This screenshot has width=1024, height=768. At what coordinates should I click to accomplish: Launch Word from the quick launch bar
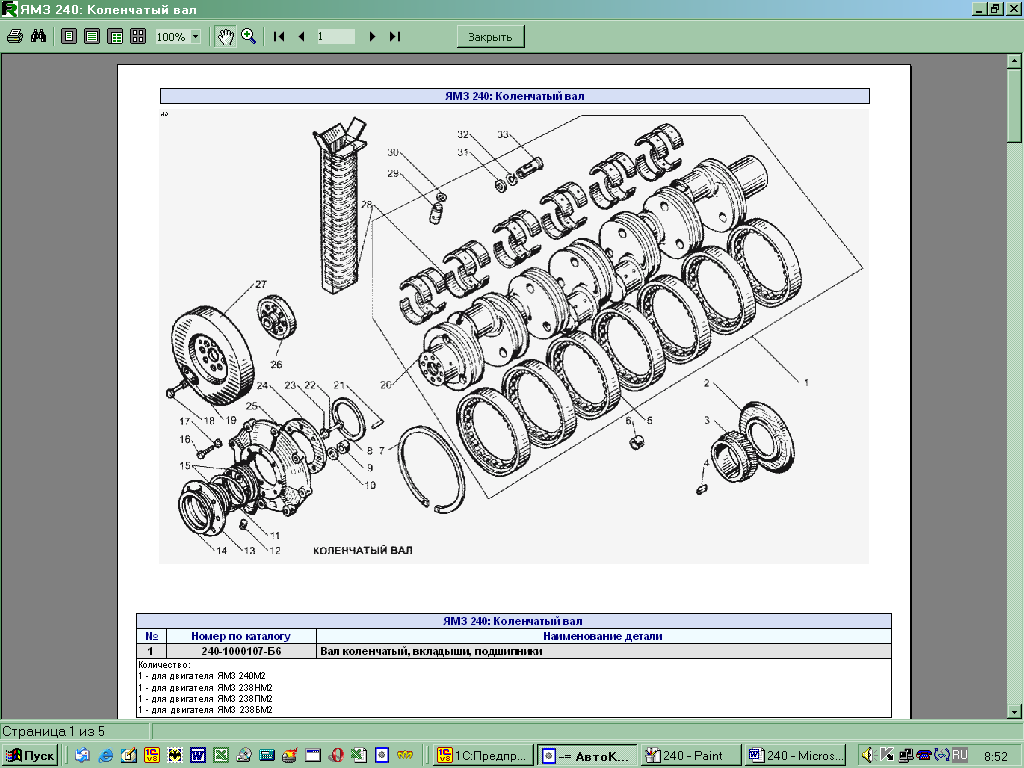coord(198,755)
